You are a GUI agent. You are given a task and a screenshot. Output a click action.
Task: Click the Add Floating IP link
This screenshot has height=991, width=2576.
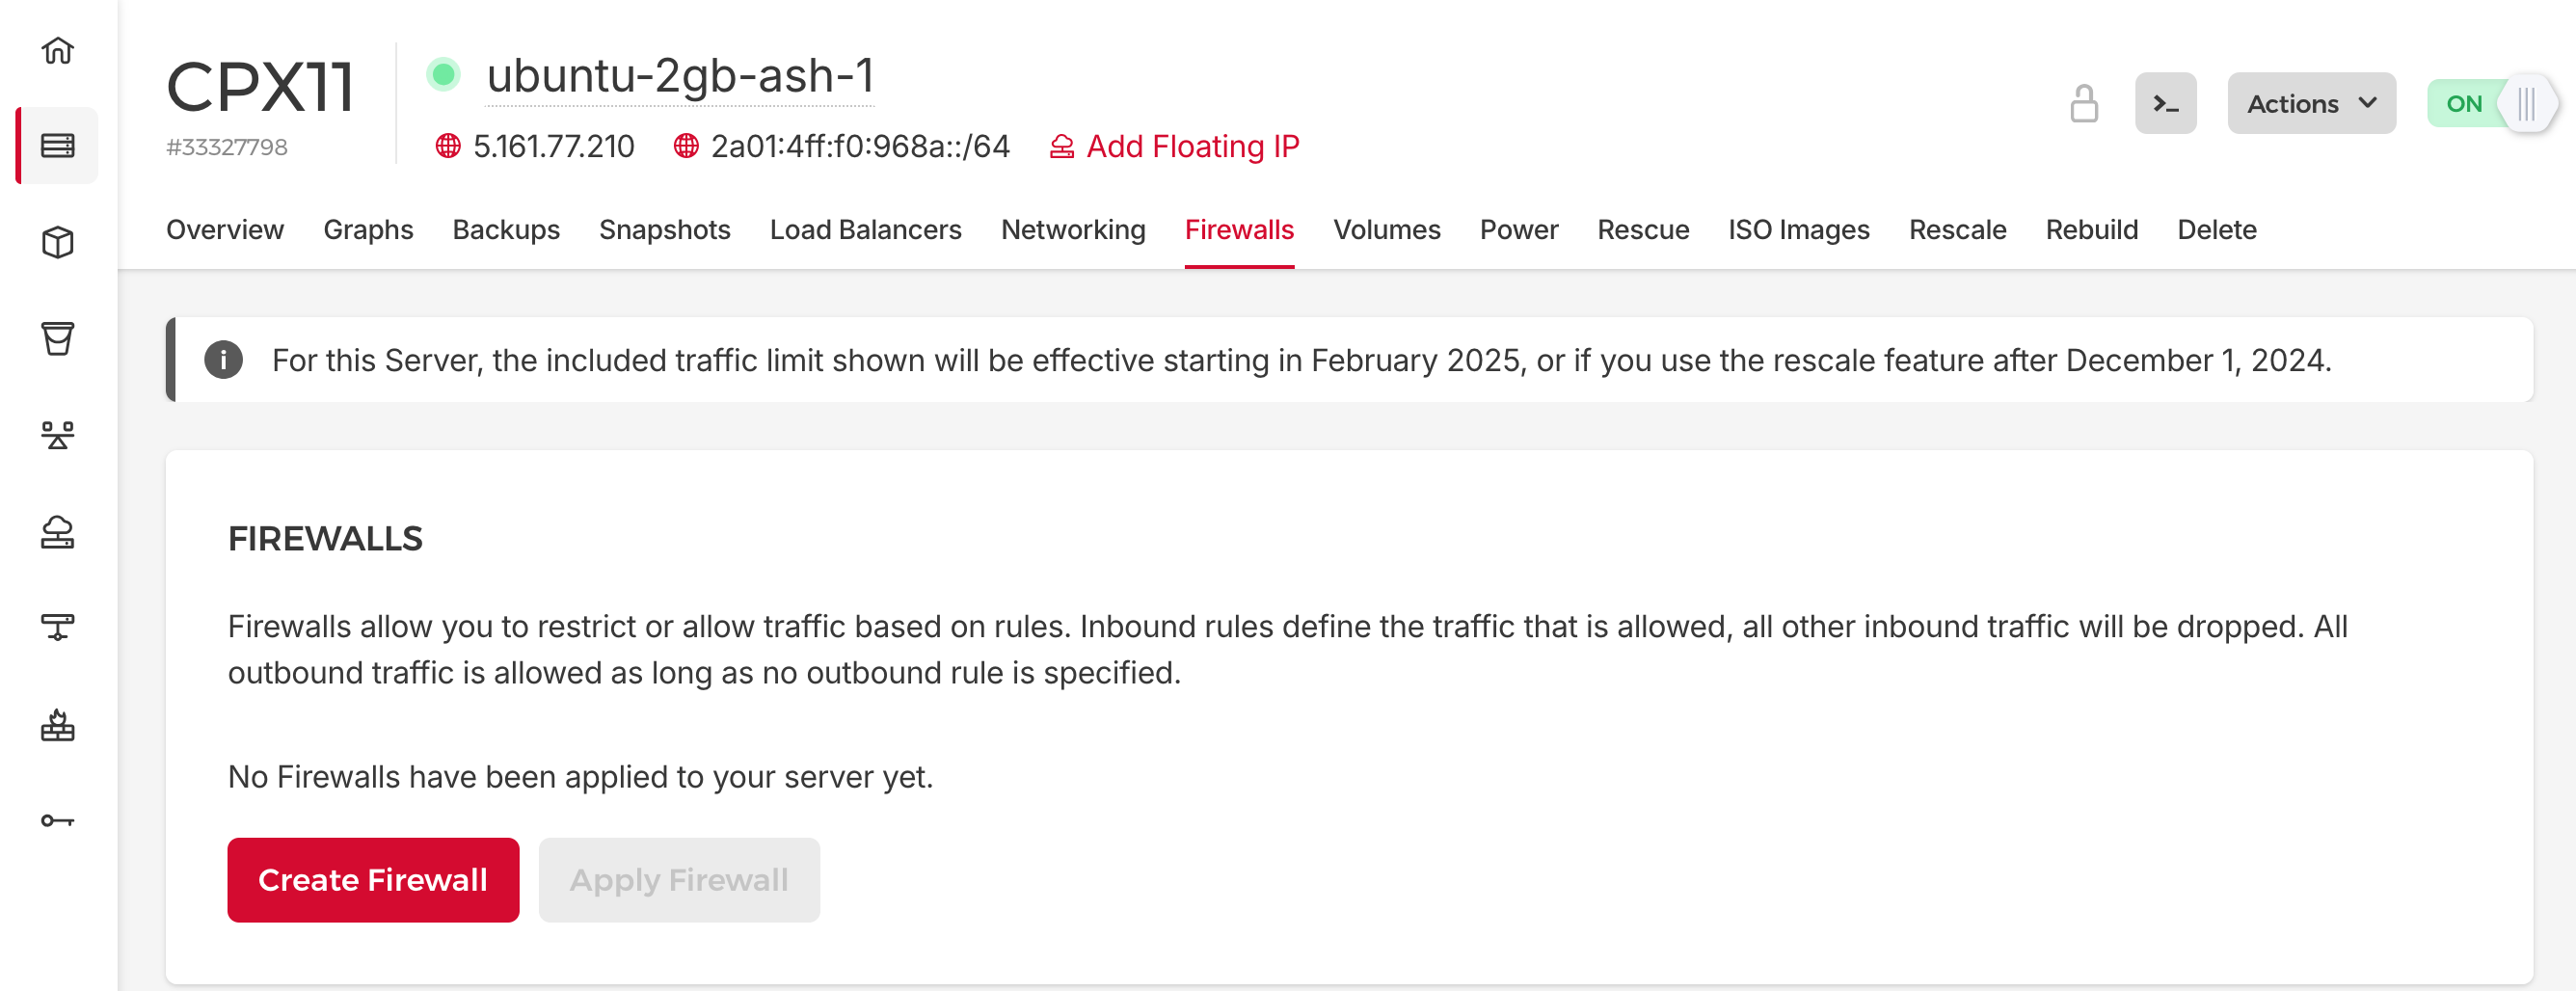click(x=1174, y=146)
